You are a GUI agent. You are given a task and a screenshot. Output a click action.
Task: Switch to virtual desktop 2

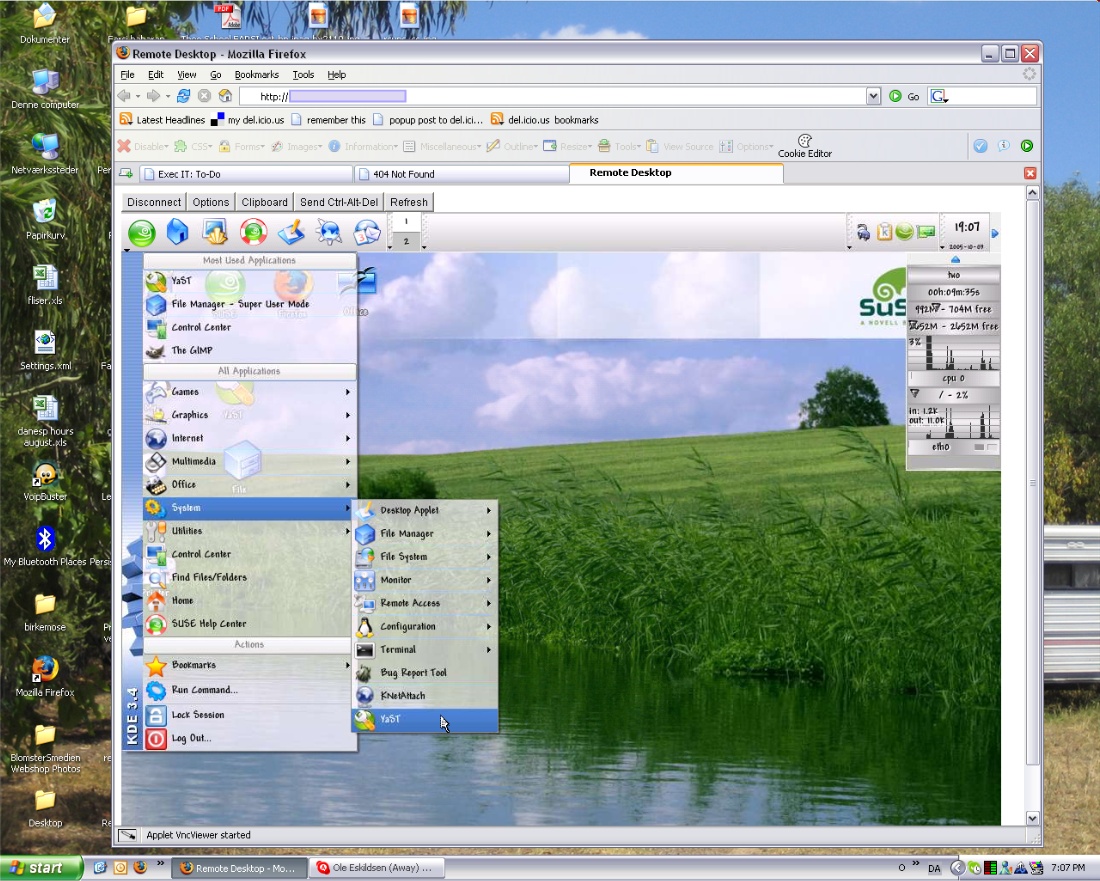click(405, 241)
